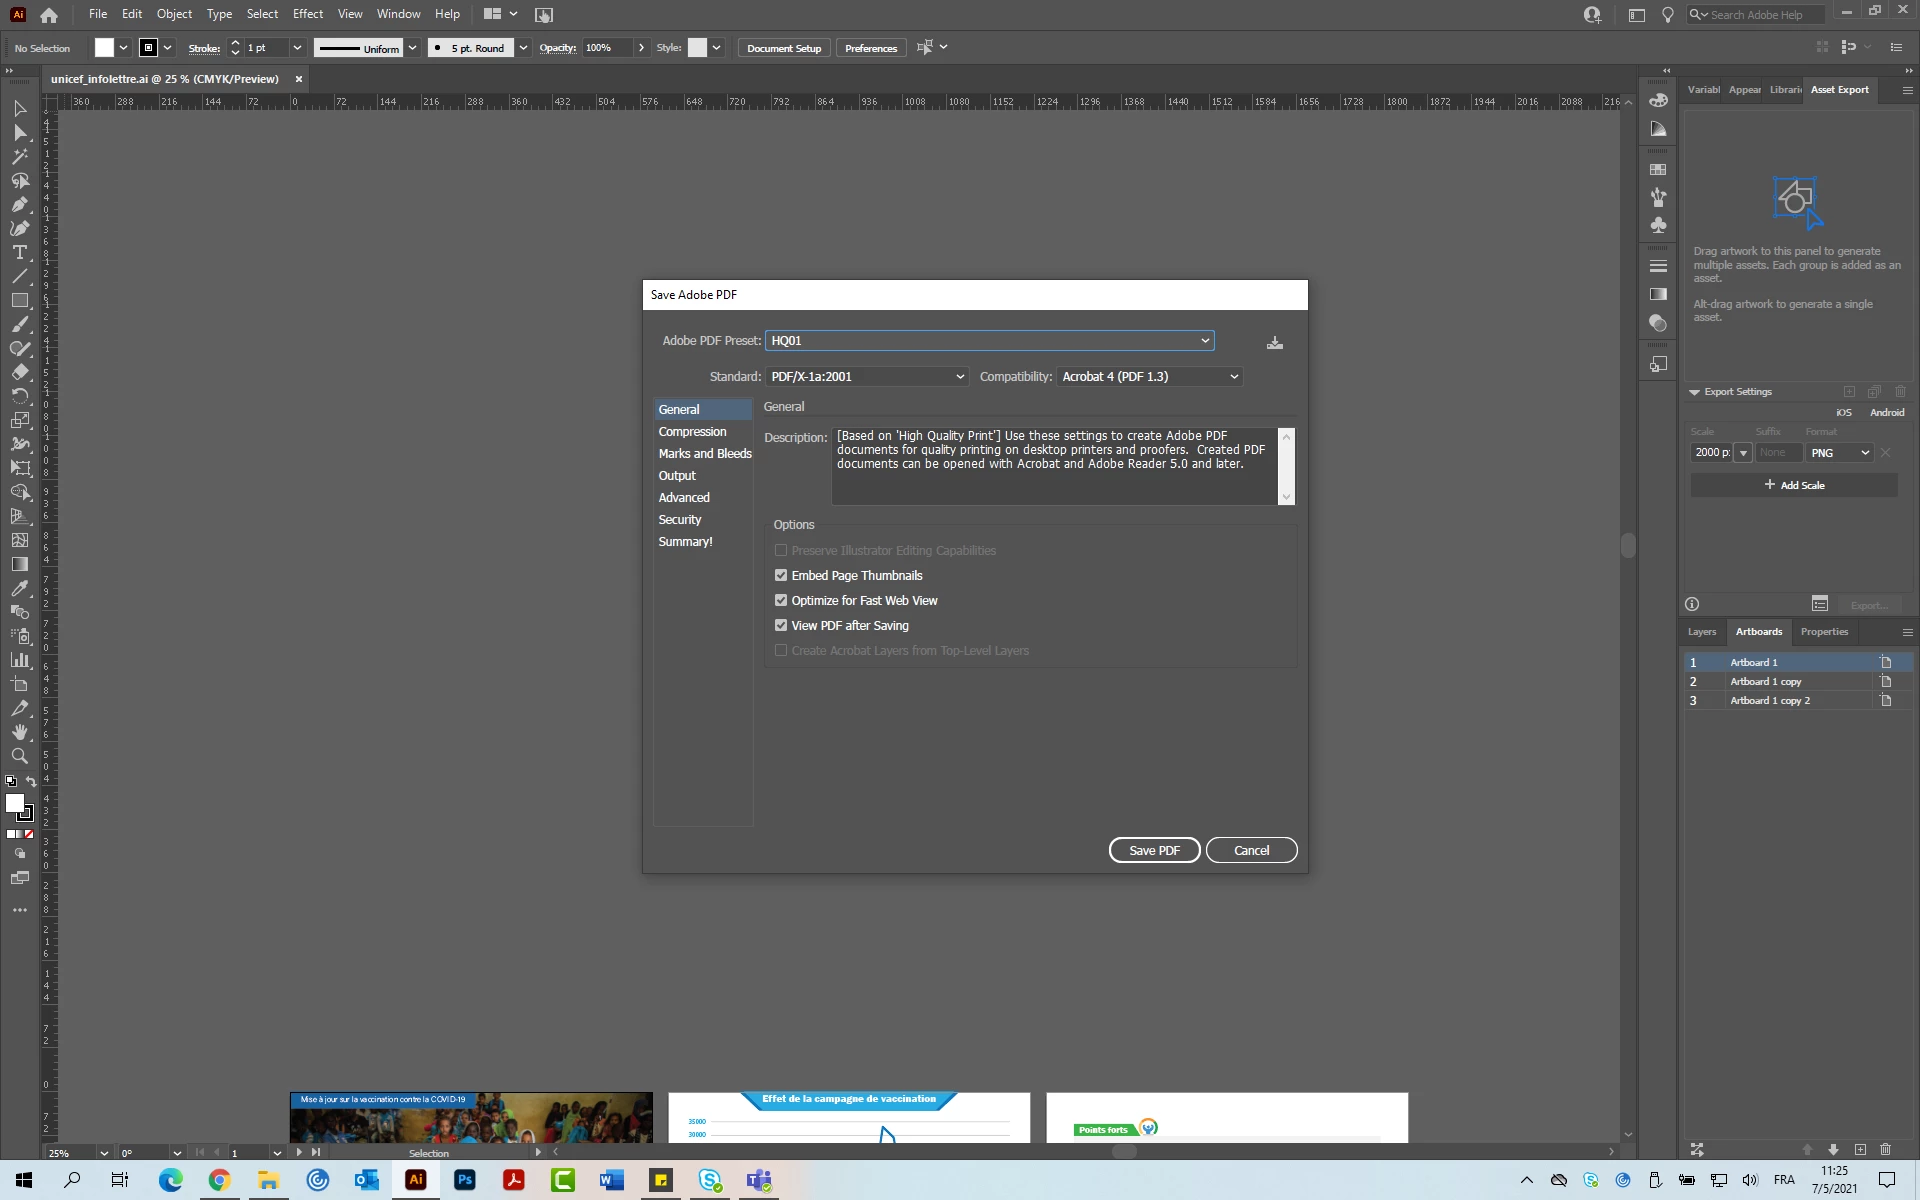Open the Compression settings section

(692, 432)
